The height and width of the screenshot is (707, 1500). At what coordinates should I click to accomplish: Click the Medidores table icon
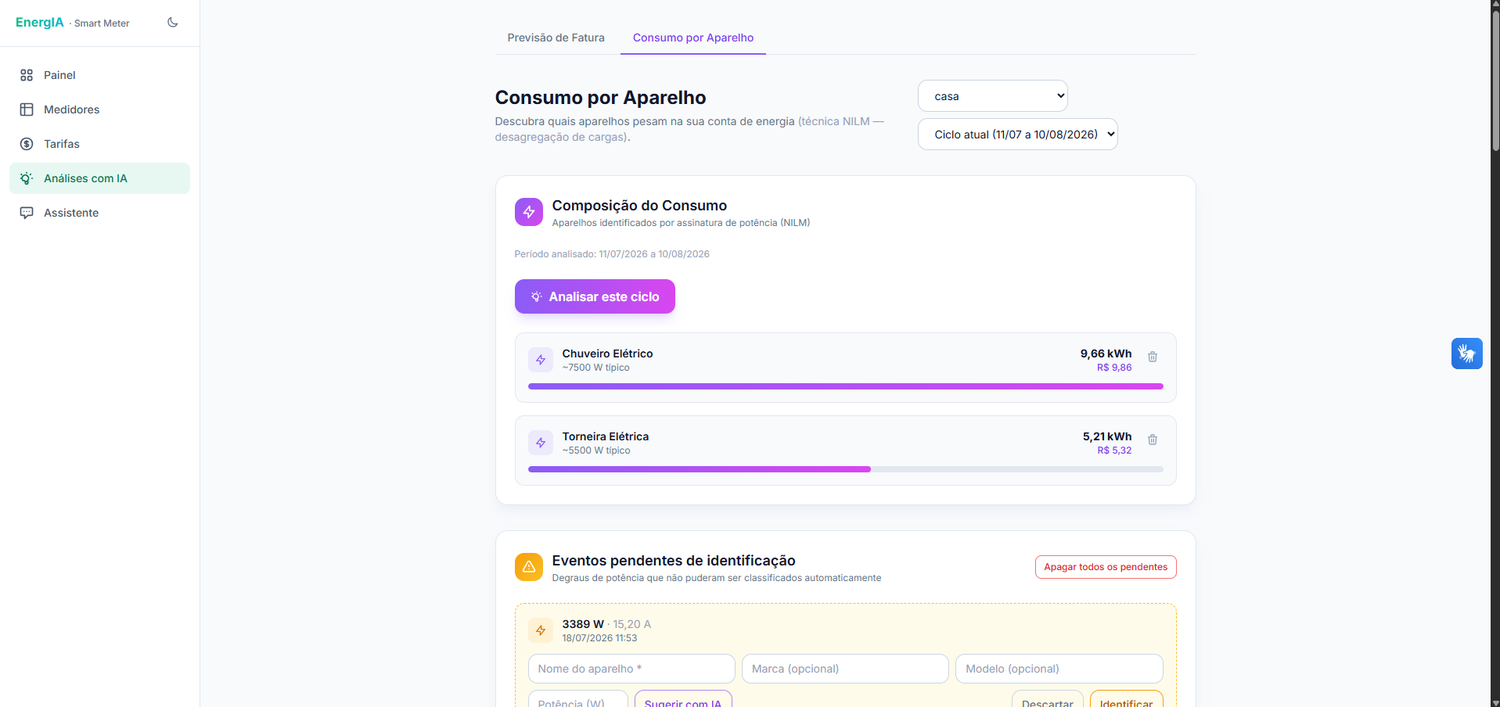click(27, 109)
